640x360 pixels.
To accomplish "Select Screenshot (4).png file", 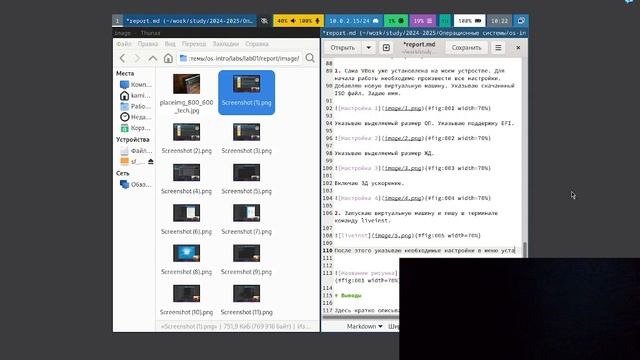I will pos(187,179).
